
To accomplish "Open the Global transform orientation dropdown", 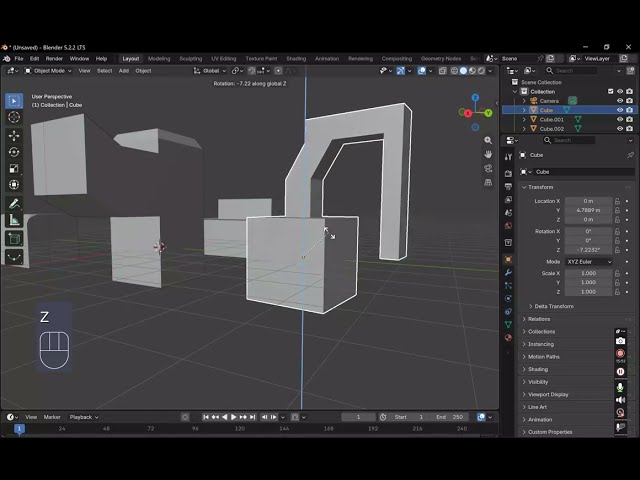I will tap(209, 71).
